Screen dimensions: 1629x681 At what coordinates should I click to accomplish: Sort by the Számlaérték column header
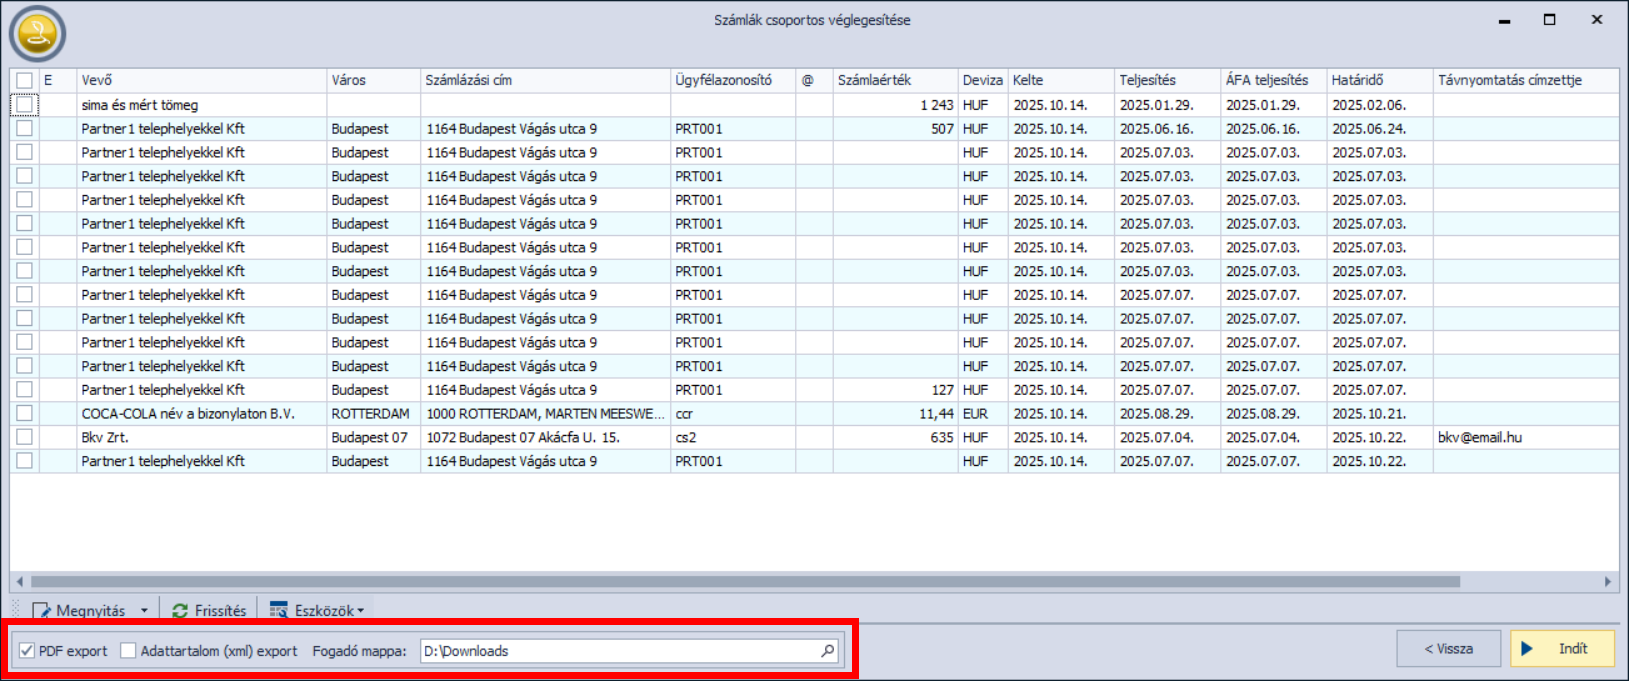coord(874,80)
